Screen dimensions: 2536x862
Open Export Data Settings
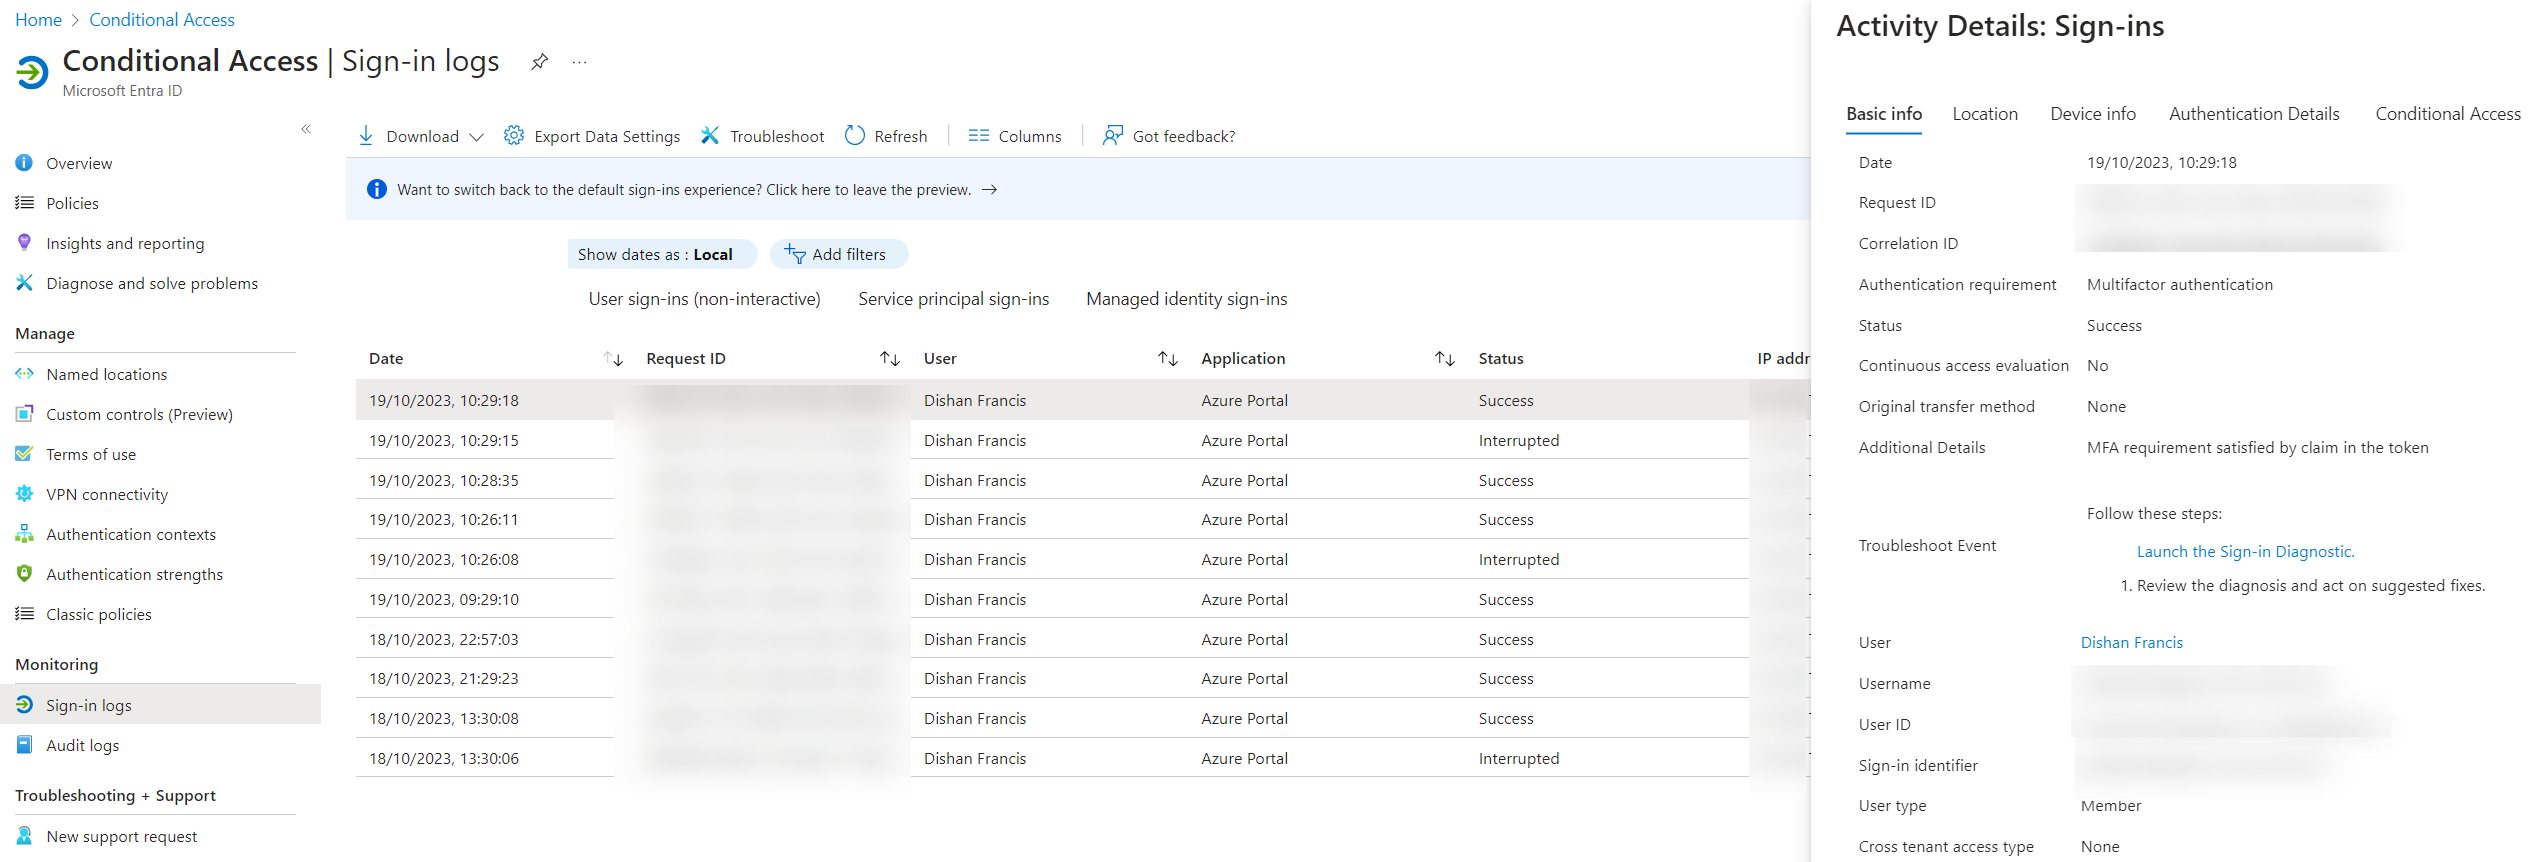[x=592, y=136]
